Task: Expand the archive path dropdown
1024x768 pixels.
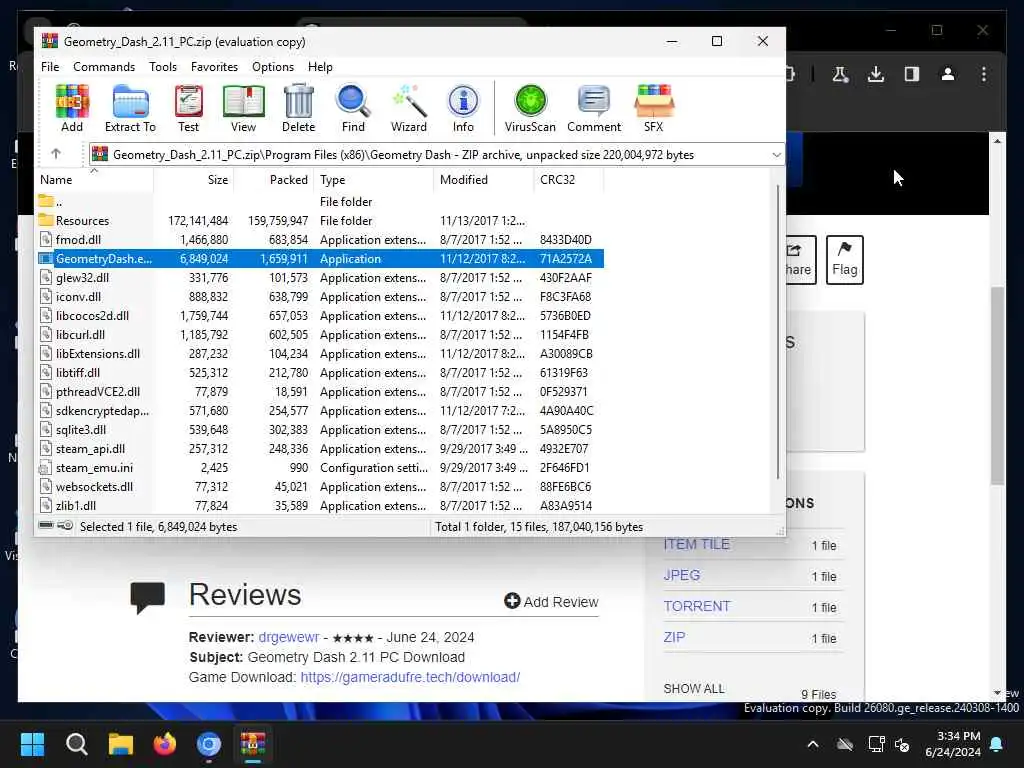Action: [776, 155]
